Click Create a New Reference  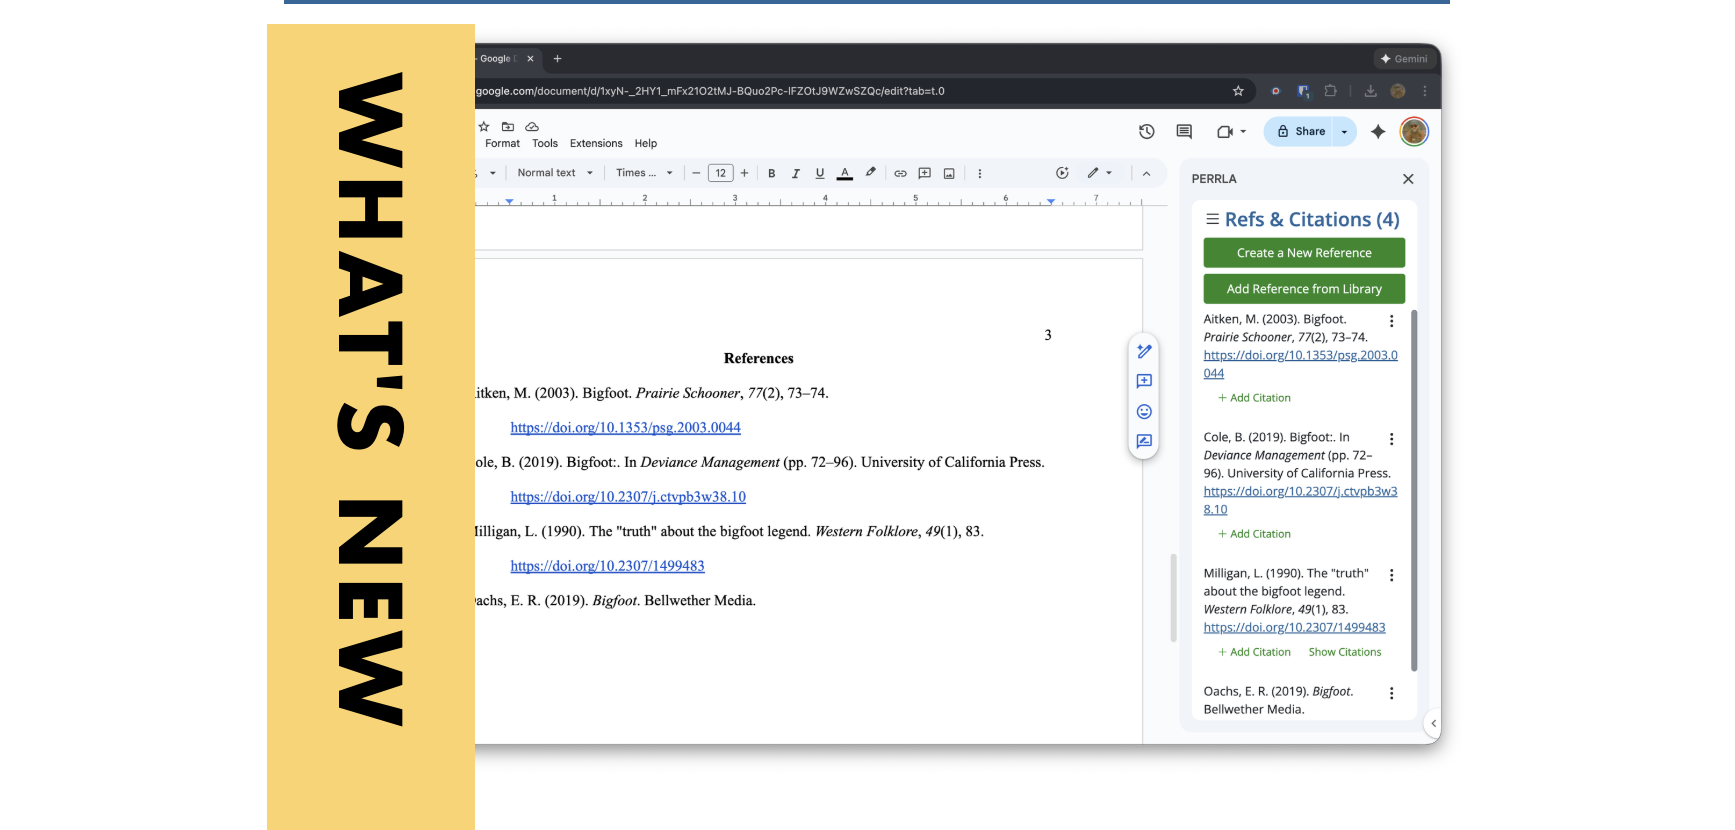point(1304,253)
